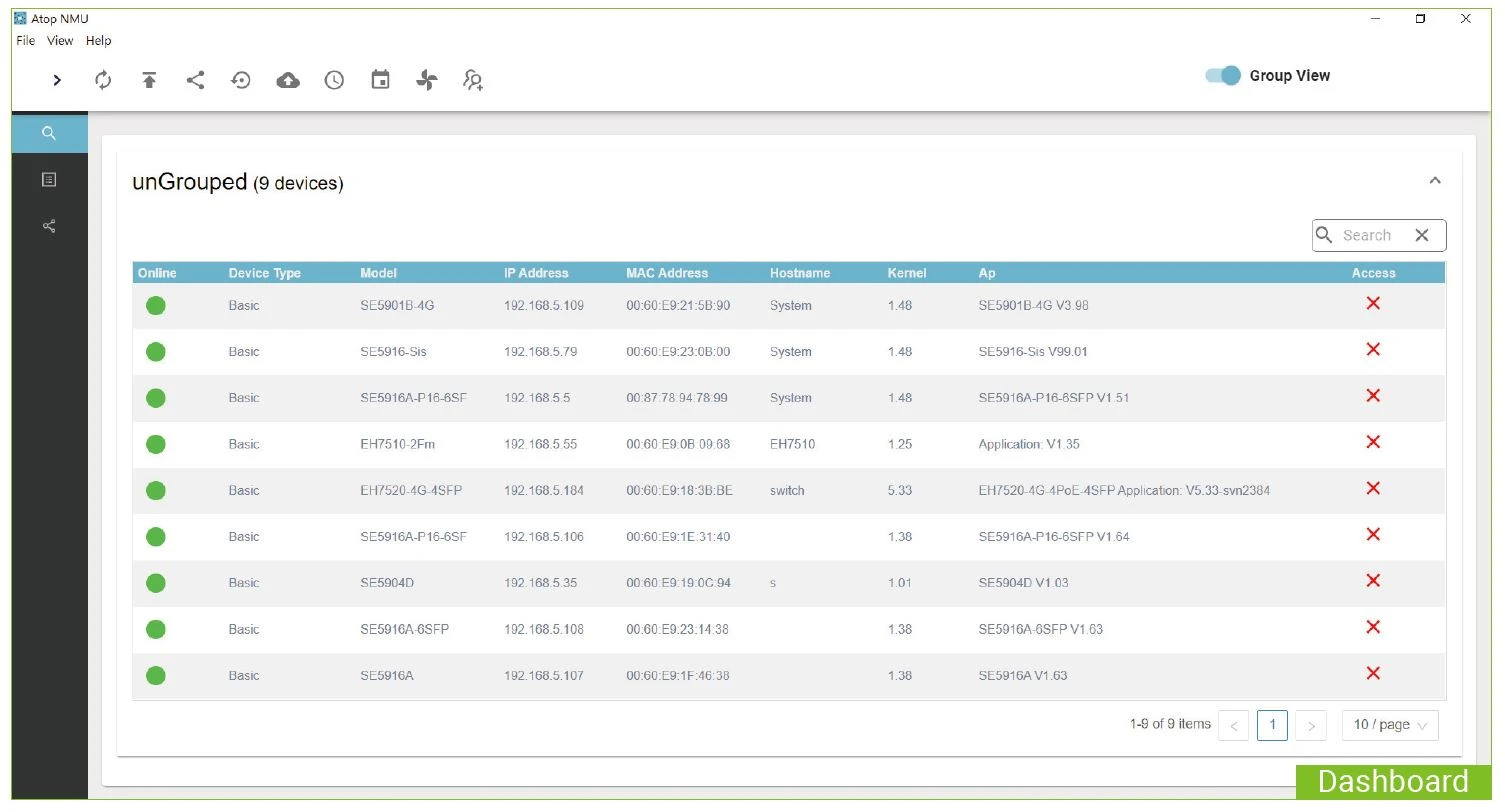1505x812 pixels.
Task: Click the restore/reset circular arrow icon
Action: click(x=241, y=80)
